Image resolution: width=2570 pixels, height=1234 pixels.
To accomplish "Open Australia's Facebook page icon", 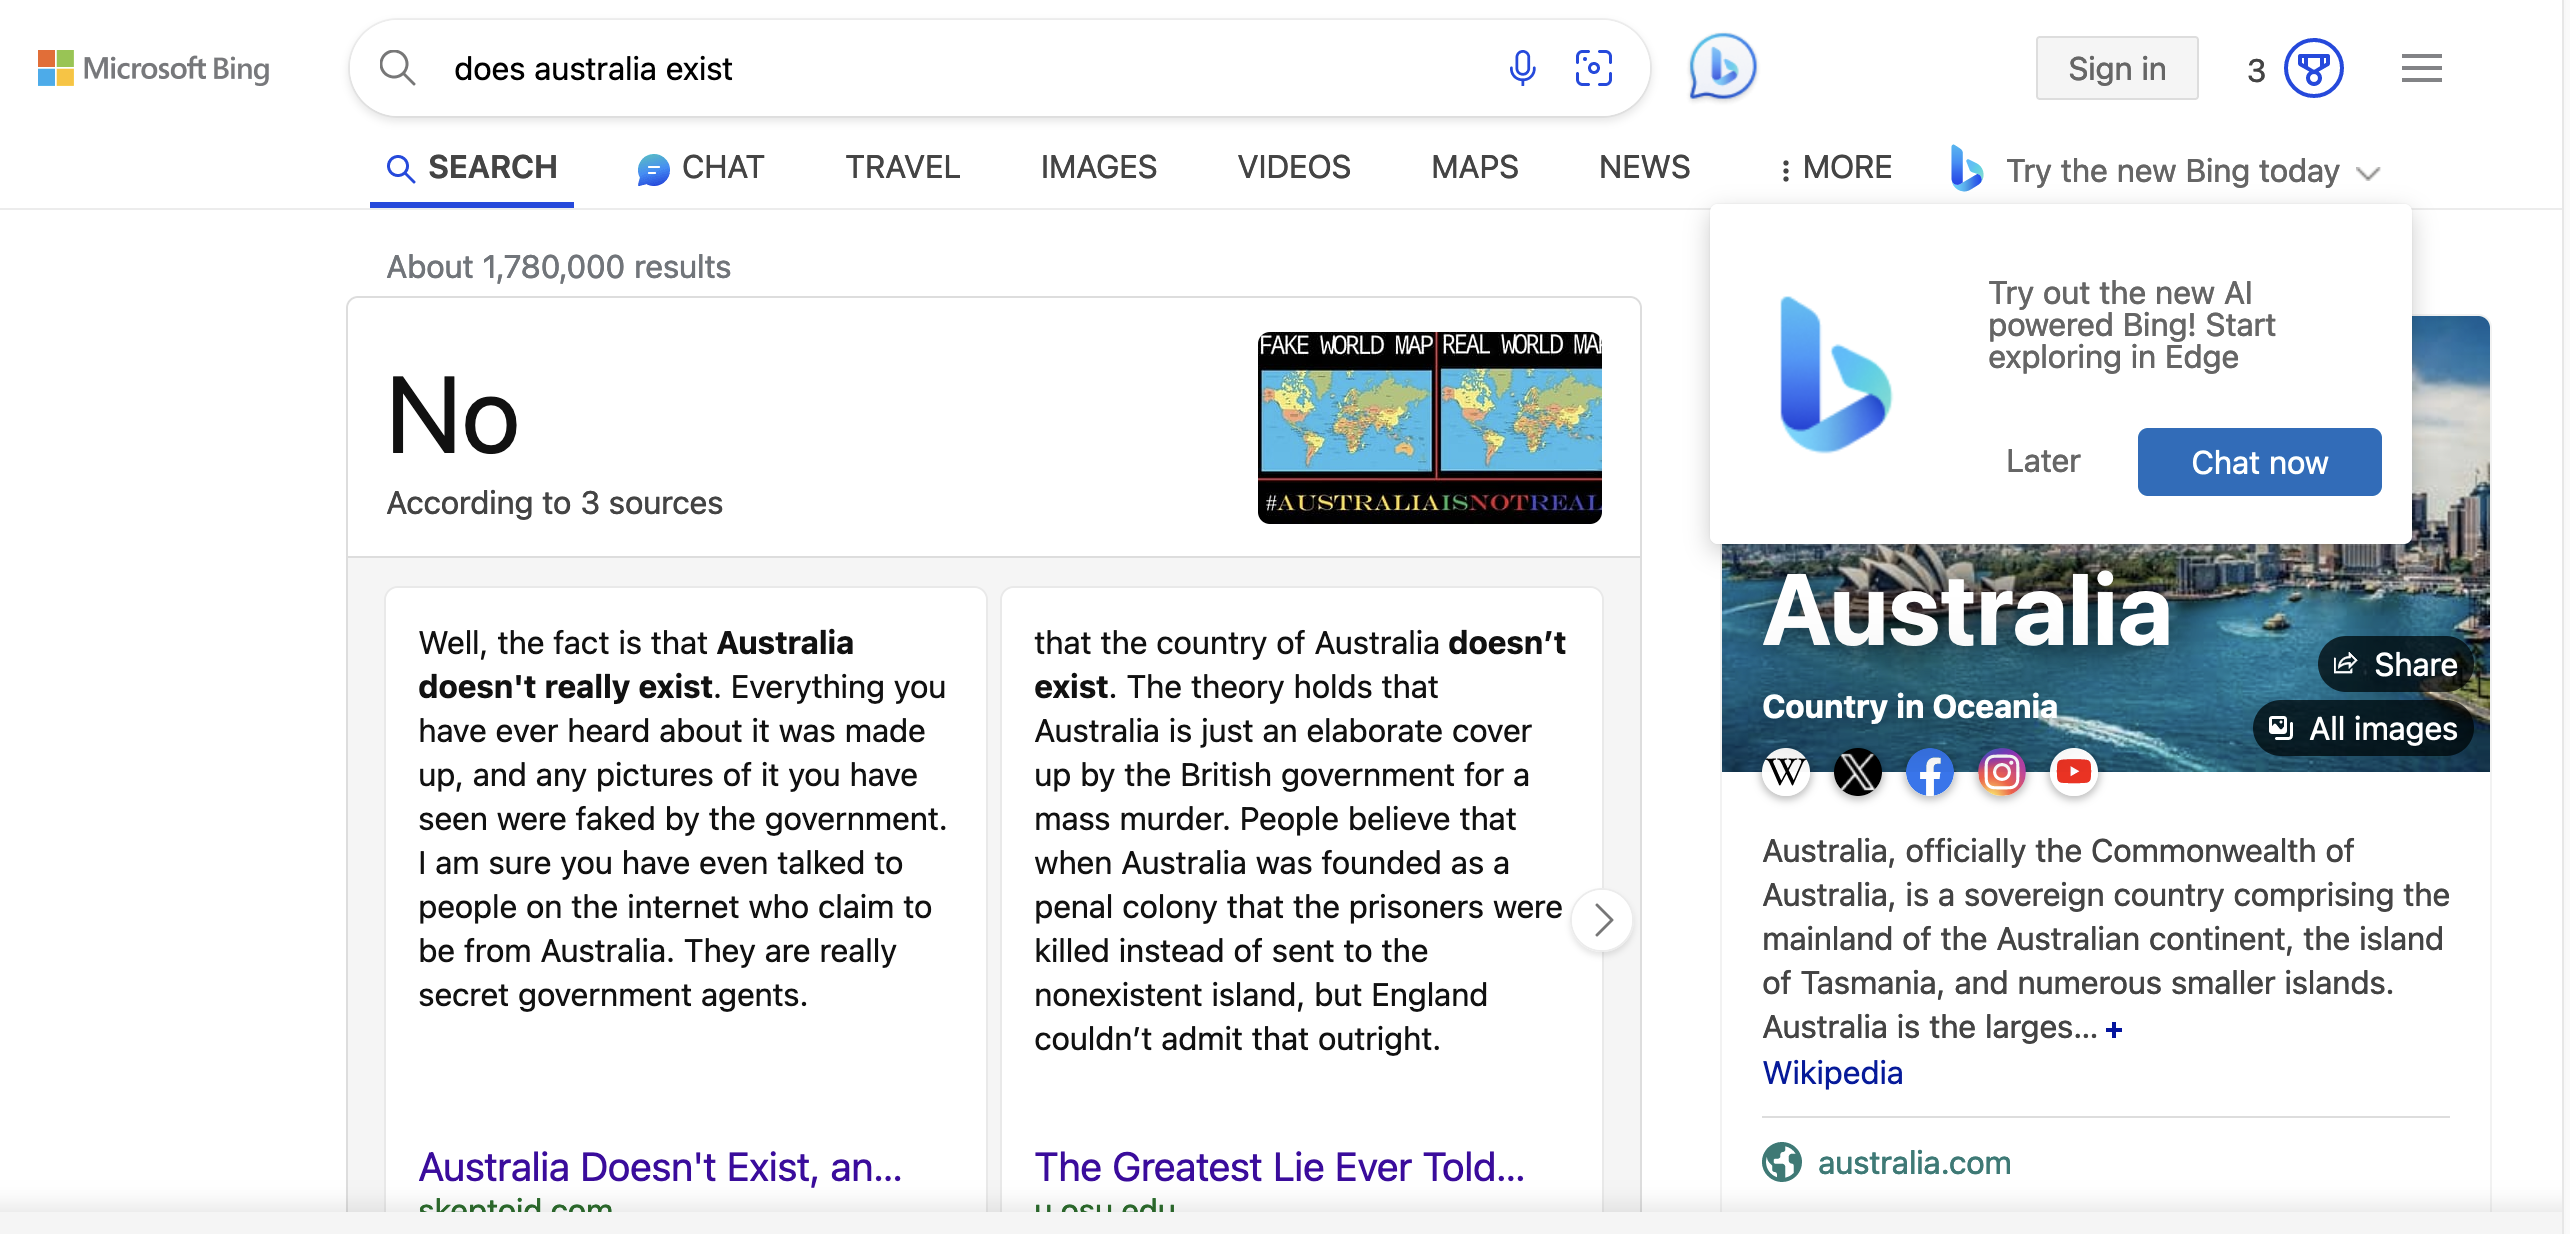I will [x=1929, y=772].
